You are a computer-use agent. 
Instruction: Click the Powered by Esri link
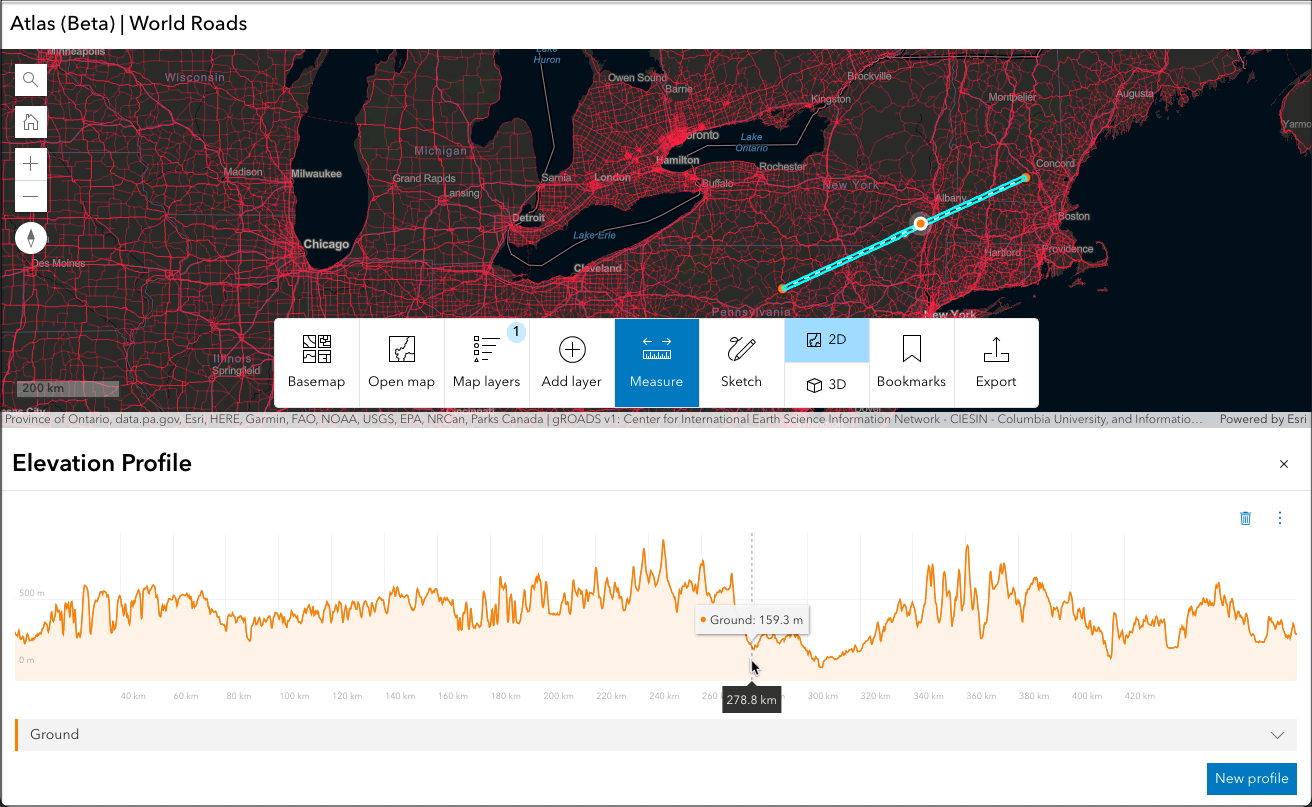[1262, 420]
